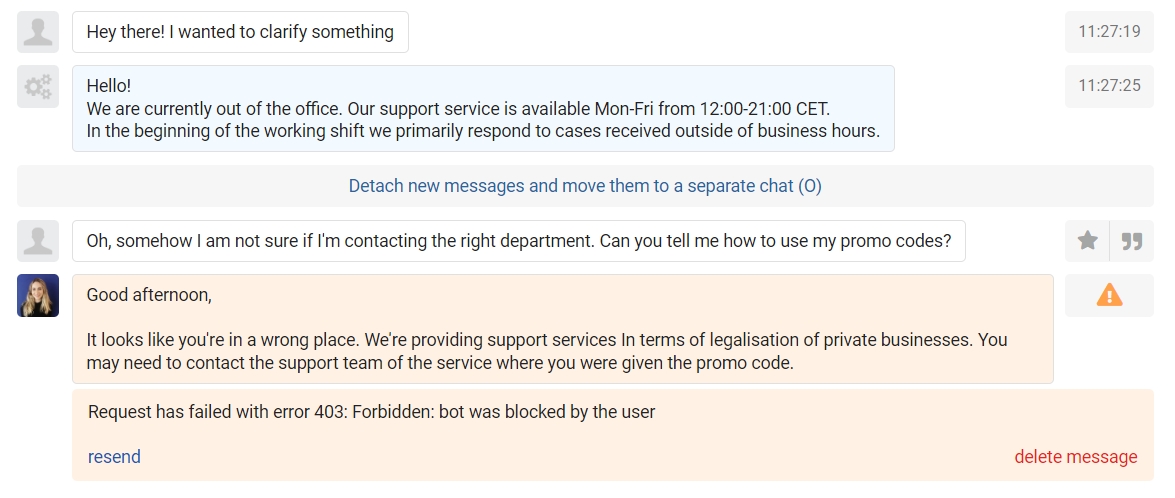This screenshot has height=498, width=1175.
Task: Click 'bot was blocked by the user' text
Action: pos(547,412)
